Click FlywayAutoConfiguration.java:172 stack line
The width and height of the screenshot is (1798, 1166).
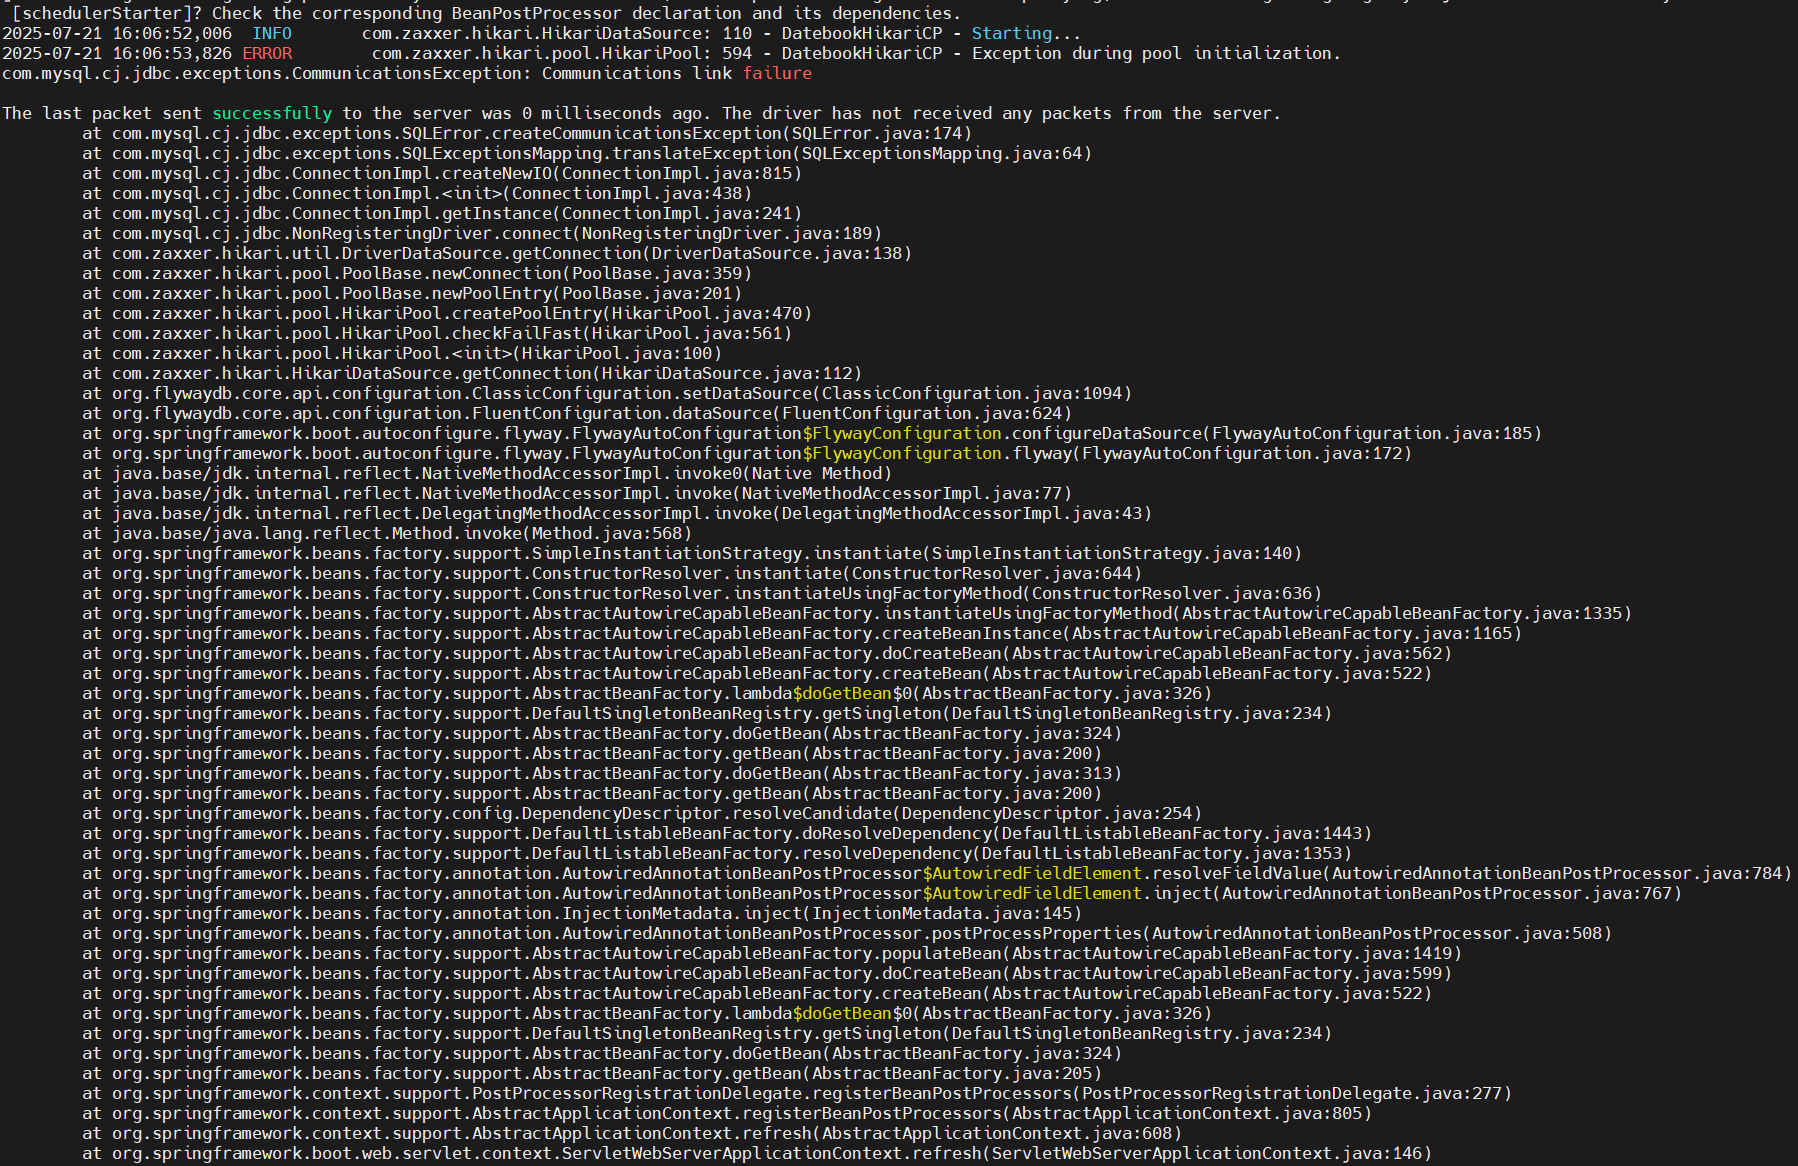(x=747, y=454)
